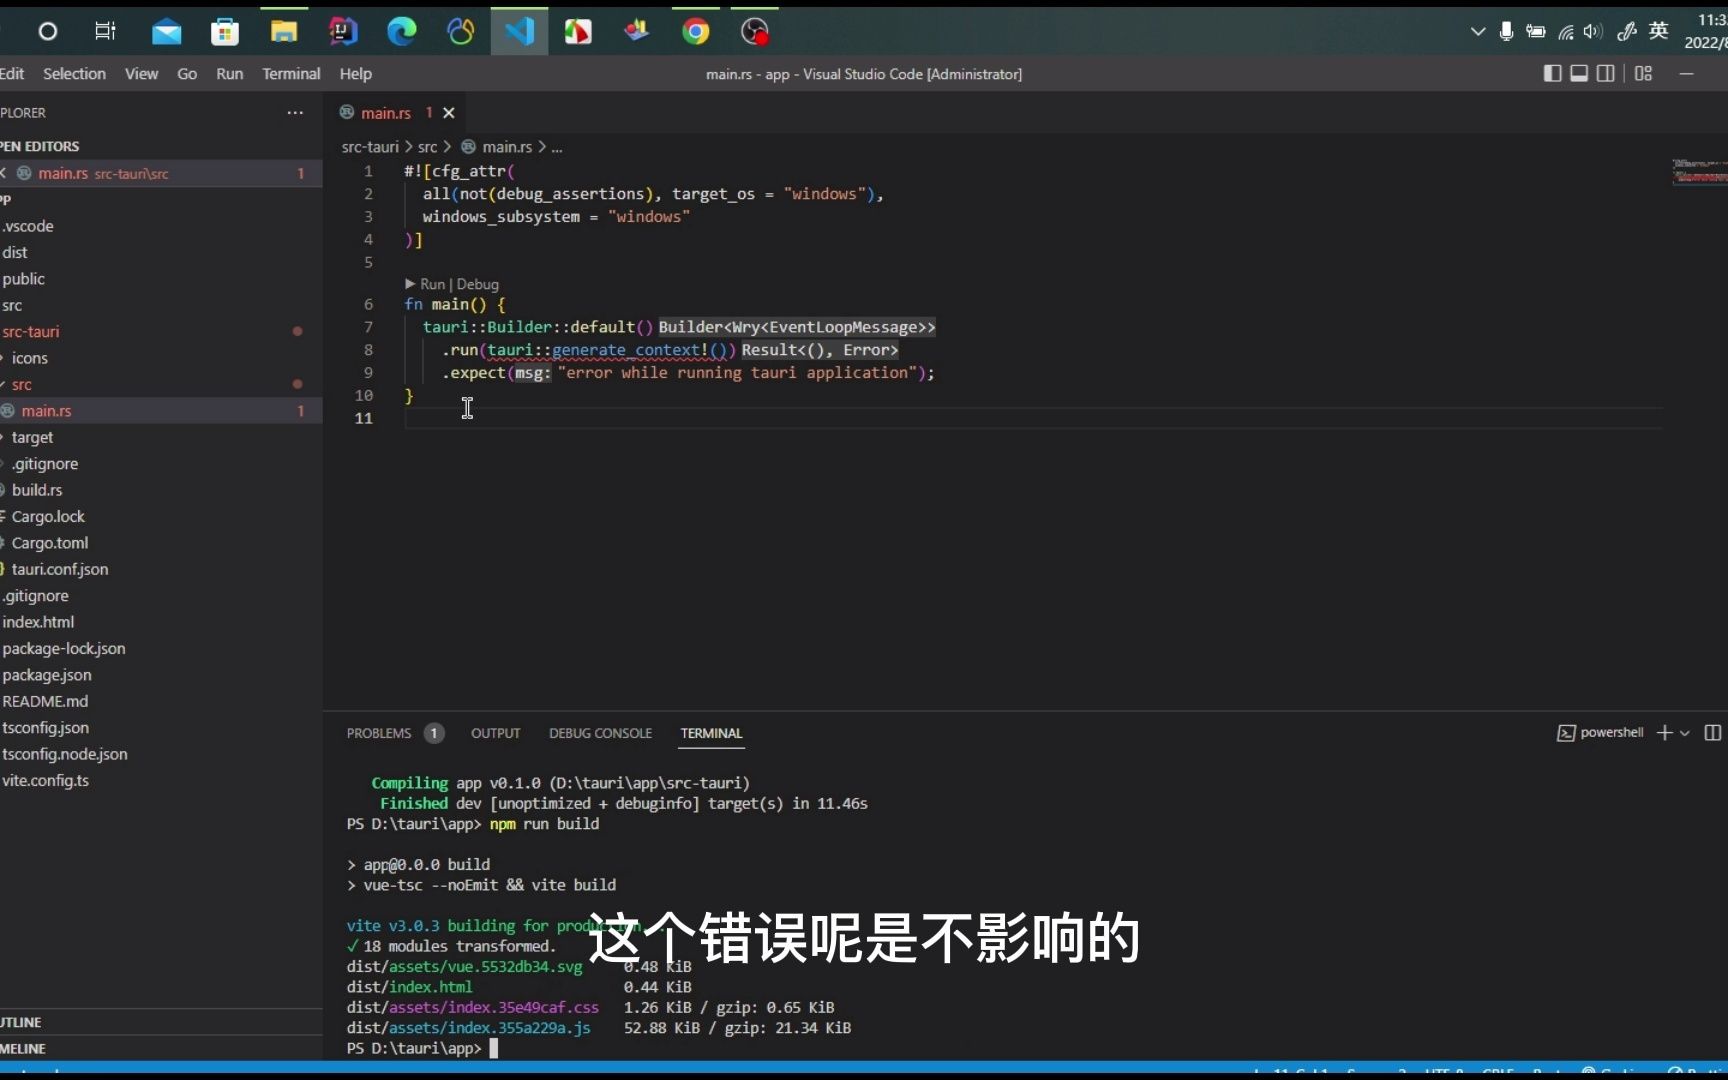The image size is (1728, 1080).
Task: Show hidden system tray icons
Action: pyautogui.click(x=1477, y=32)
